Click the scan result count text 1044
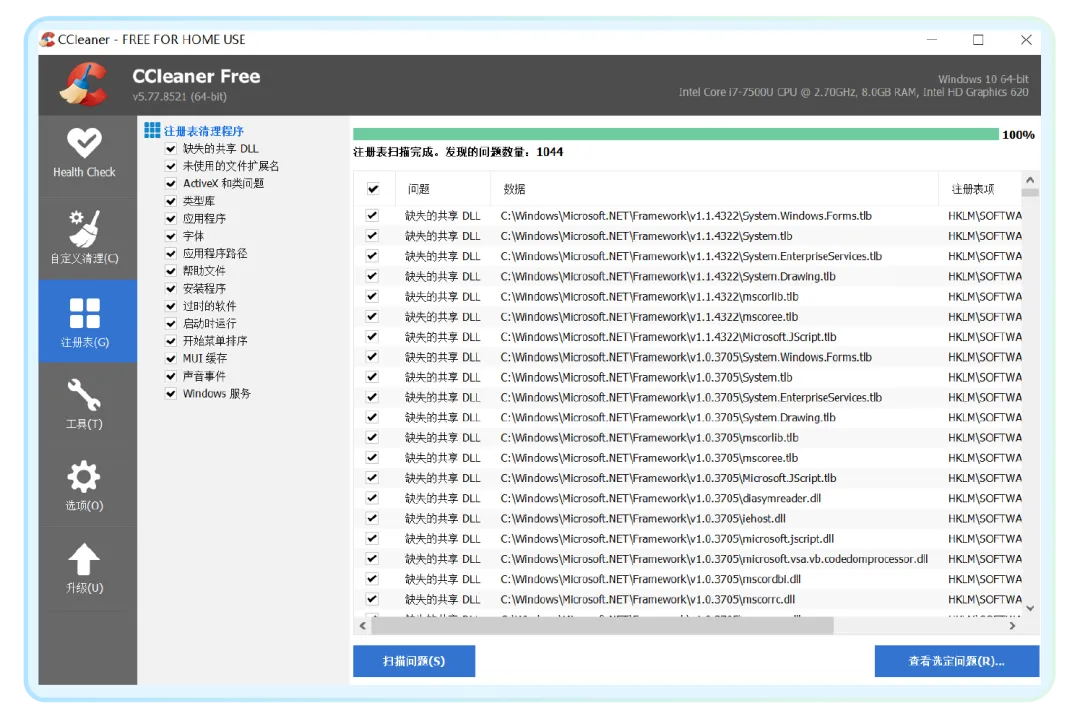The image size is (1080, 719). [x=550, y=152]
